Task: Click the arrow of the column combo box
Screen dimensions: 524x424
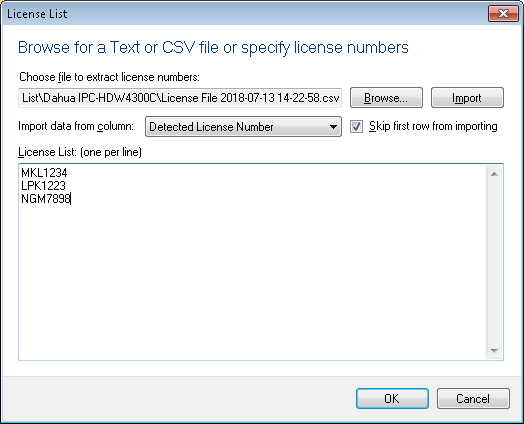Action: [x=333, y=127]
